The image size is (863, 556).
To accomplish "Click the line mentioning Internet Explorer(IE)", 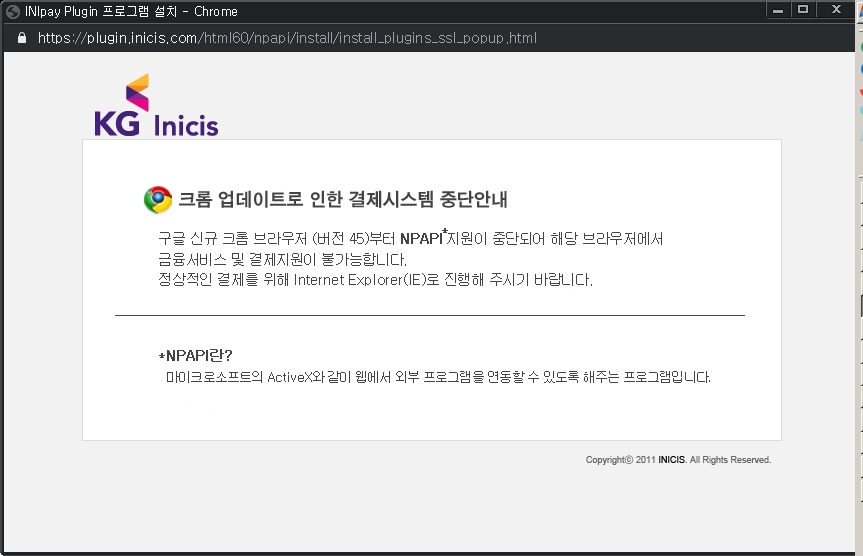I will 375,280.
